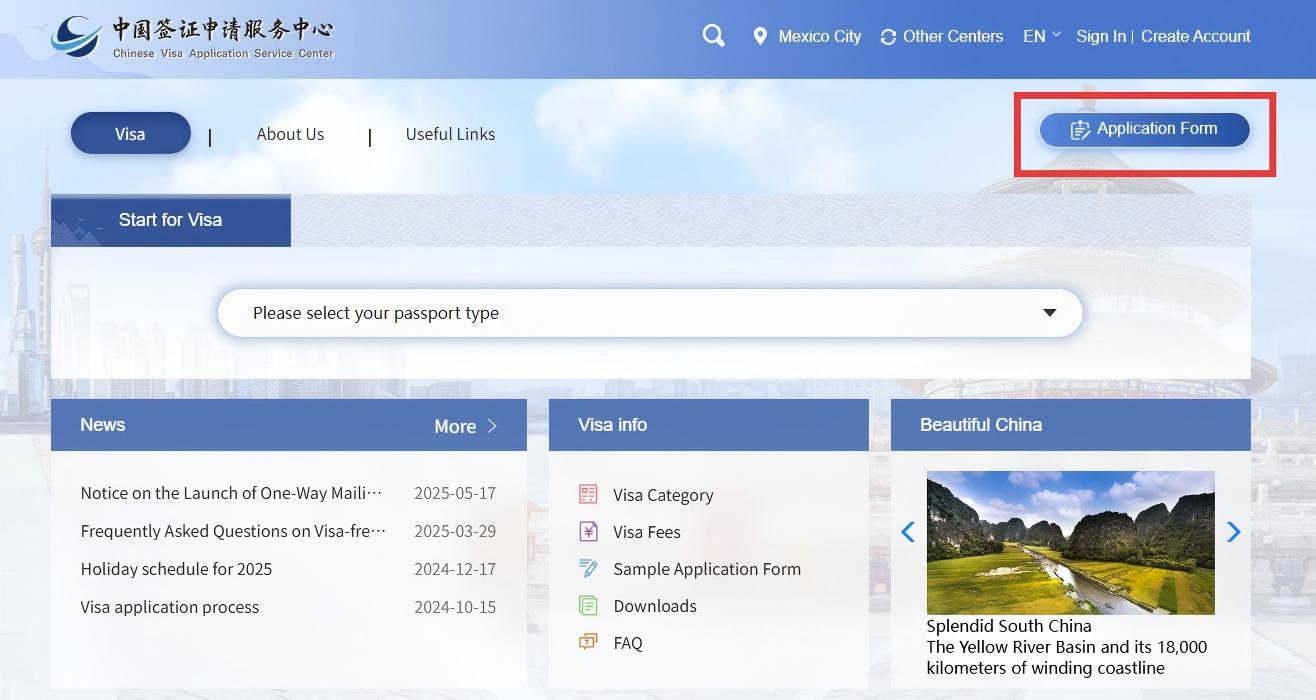Viewport: 1316px width, 700px height.
Task: Select the Visa tab
Action: click(x=130, y=134)
